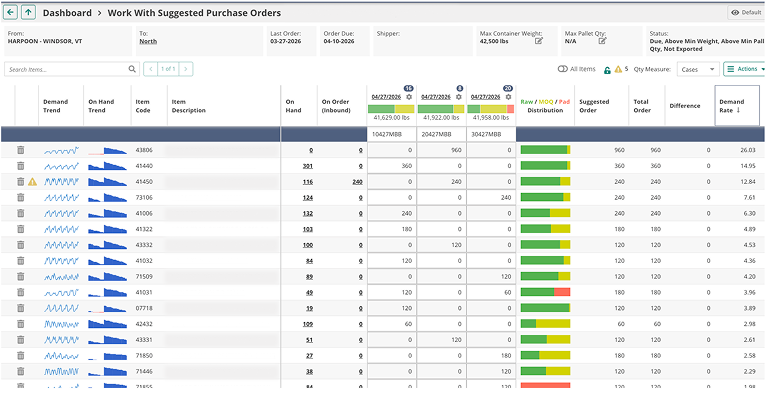Screen dimensions: 766x396
Task: Click the 960 quantity cell for item 43806
Action: click(x=441, y=150)
